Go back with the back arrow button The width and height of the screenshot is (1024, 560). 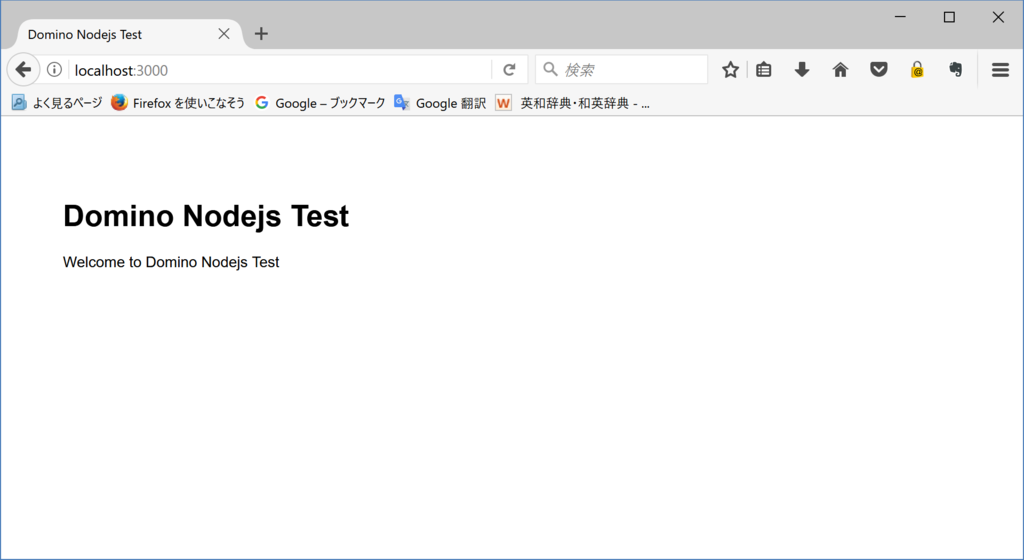tap(24, 69)
